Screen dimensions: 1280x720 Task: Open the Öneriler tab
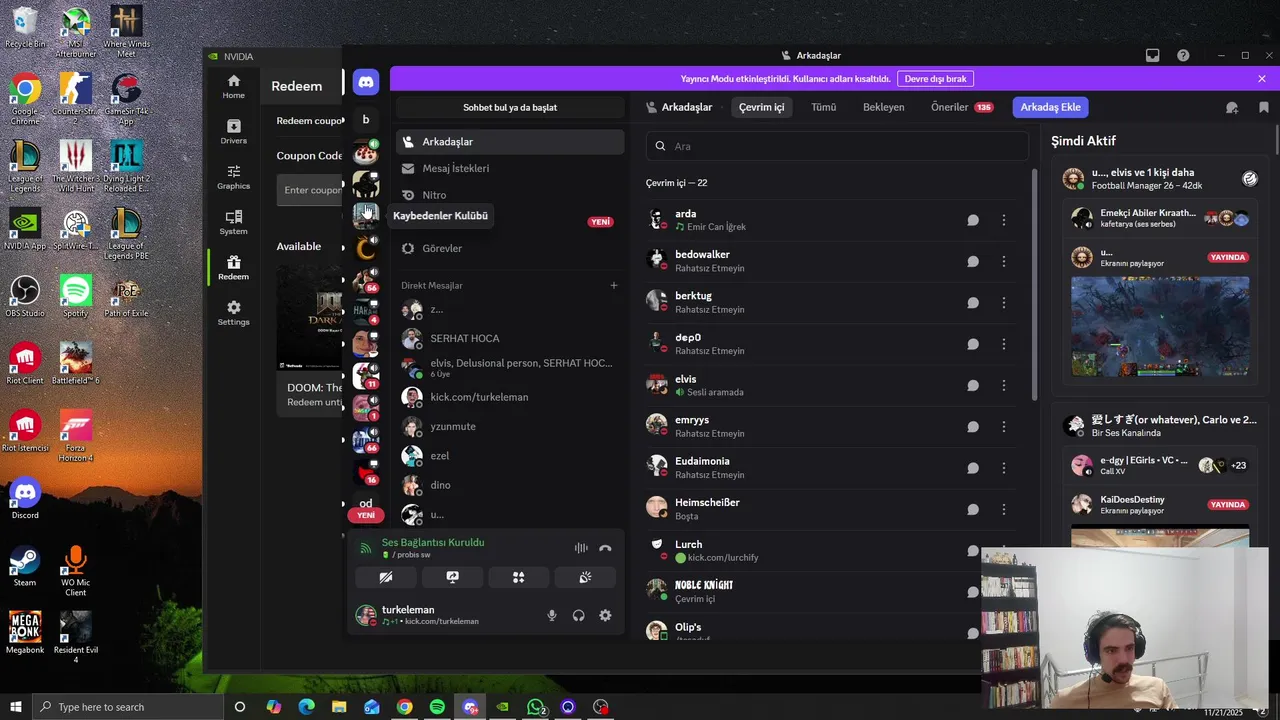961,107
